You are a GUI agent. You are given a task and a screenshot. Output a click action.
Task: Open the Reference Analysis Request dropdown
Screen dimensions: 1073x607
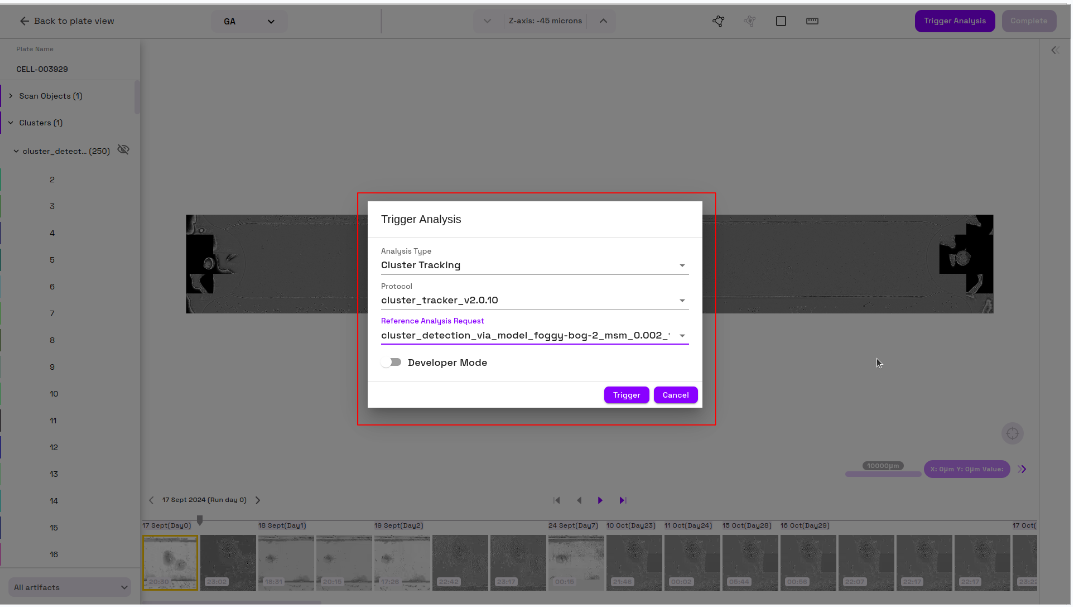point(682,335)
